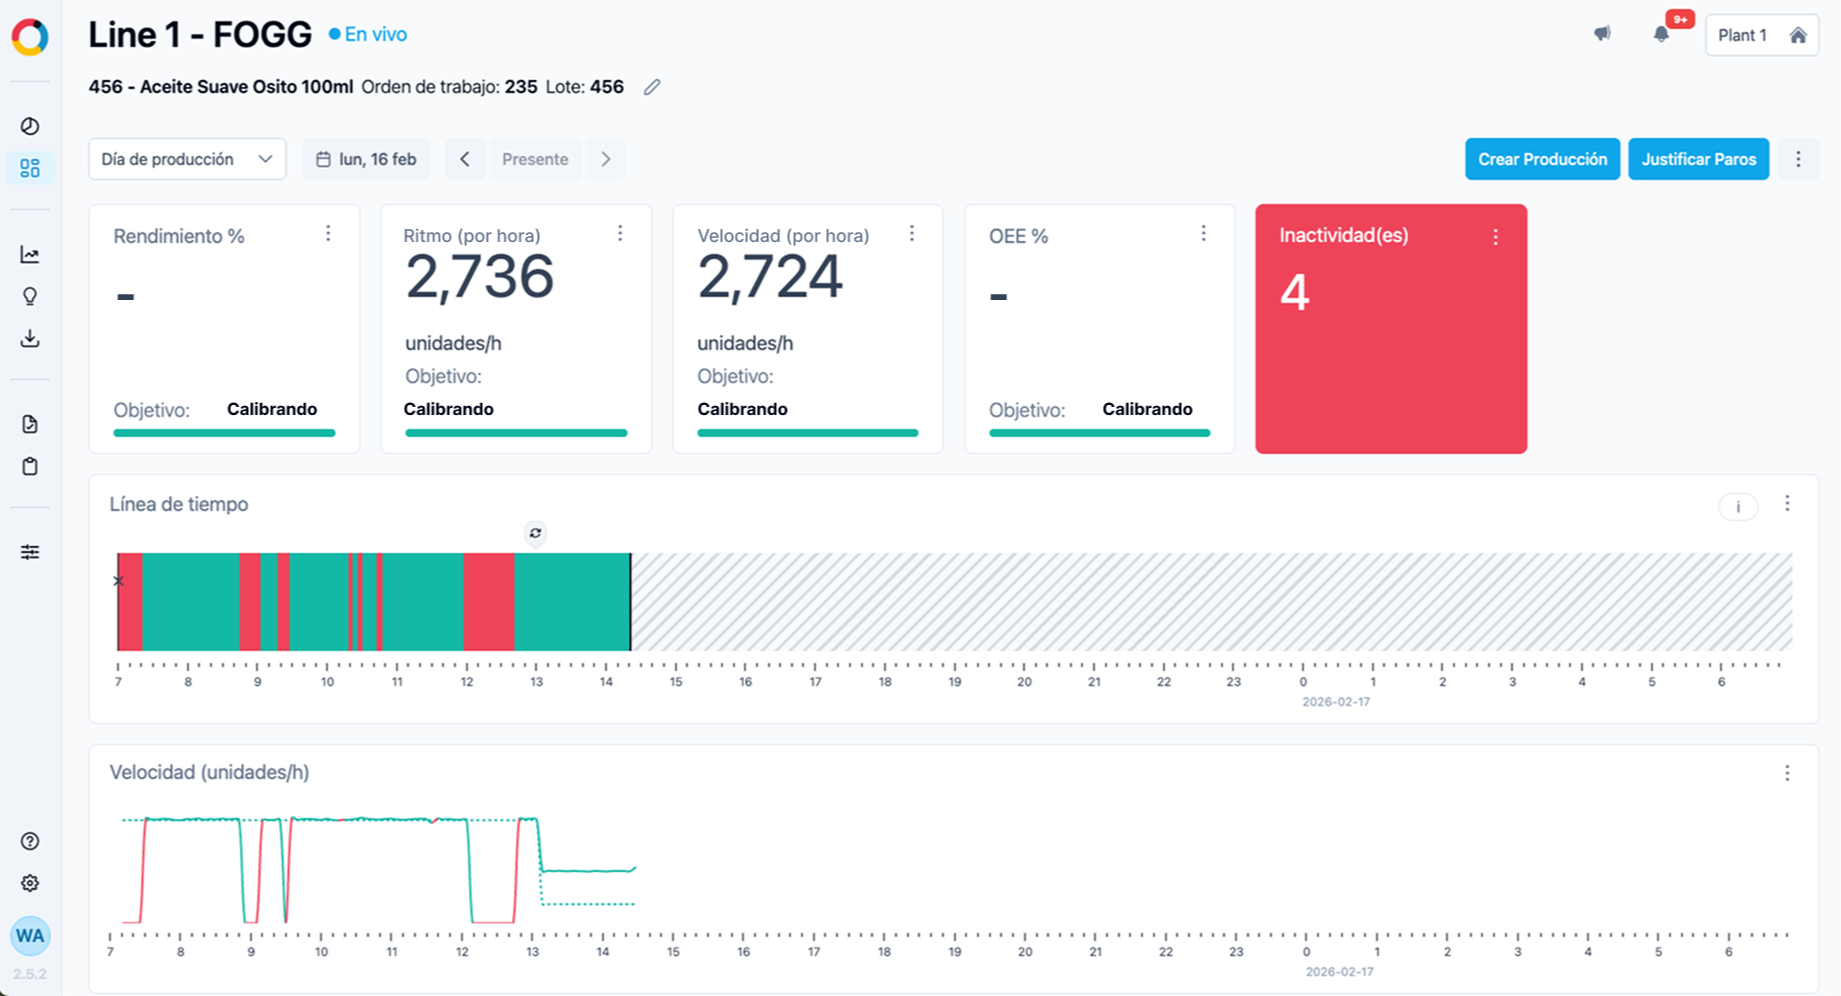Click the timeline refresh icon

pos(535,533)
